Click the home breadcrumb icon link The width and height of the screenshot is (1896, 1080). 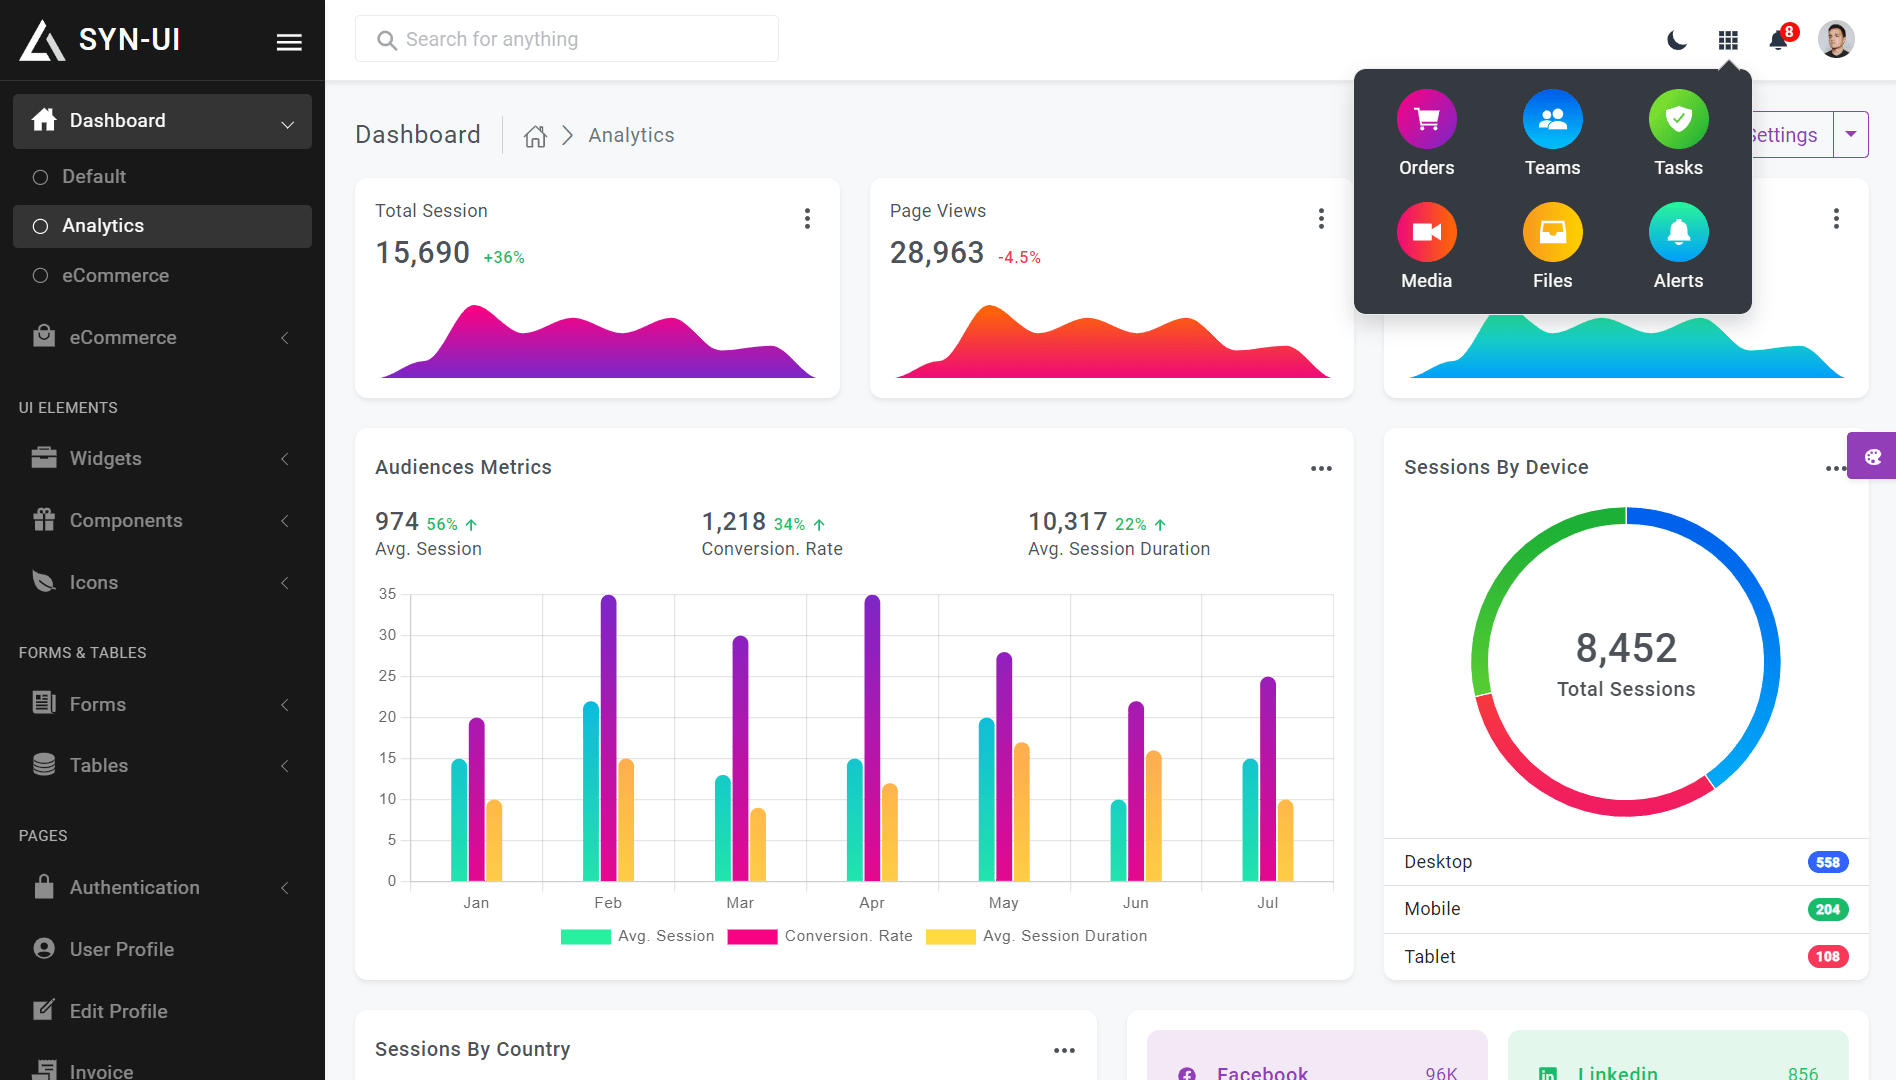(x=535, y=136)
